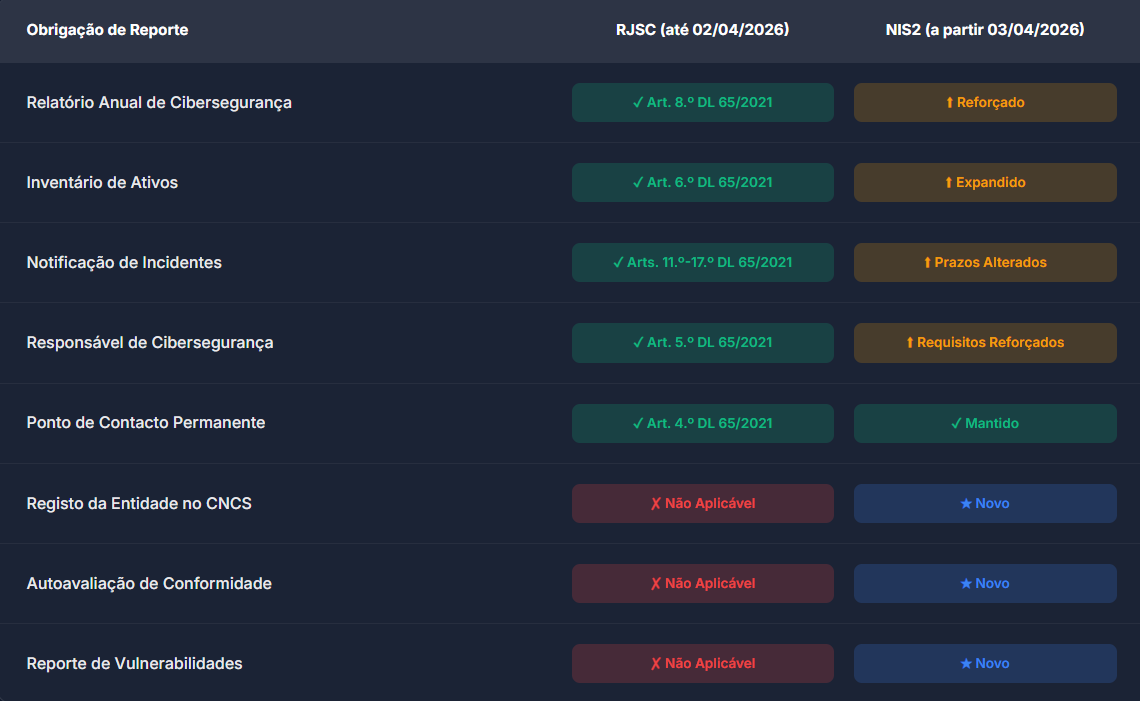Click 'Novo' badge for Reporte de Vulnerabilidades
This screenshot has width=1140, height=701.
coord(985,663)
